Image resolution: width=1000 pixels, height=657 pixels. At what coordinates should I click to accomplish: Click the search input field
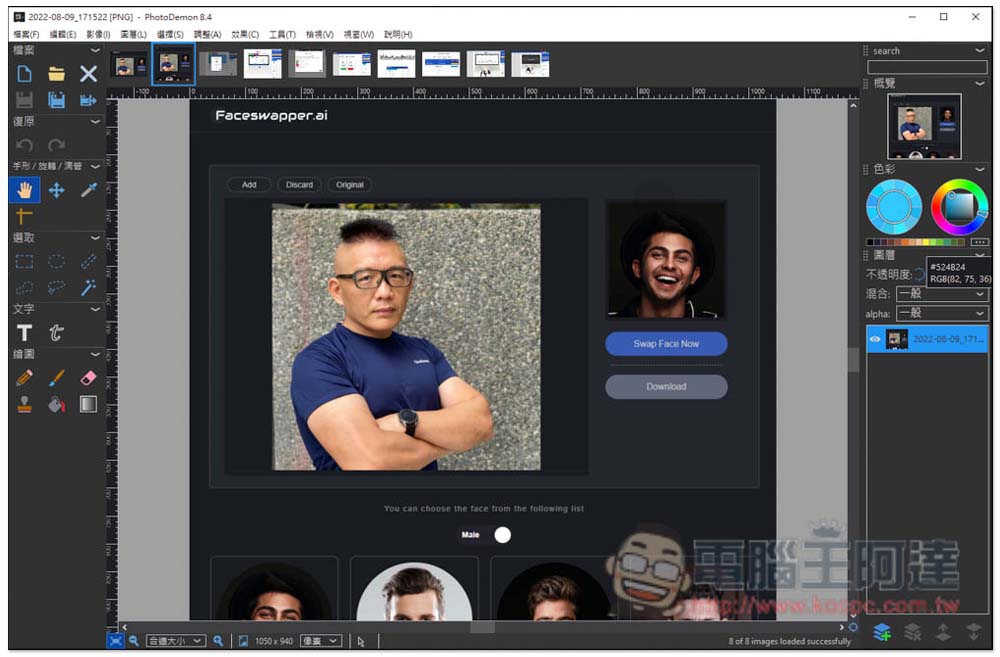pyautogui.click(x=927, y=67)
